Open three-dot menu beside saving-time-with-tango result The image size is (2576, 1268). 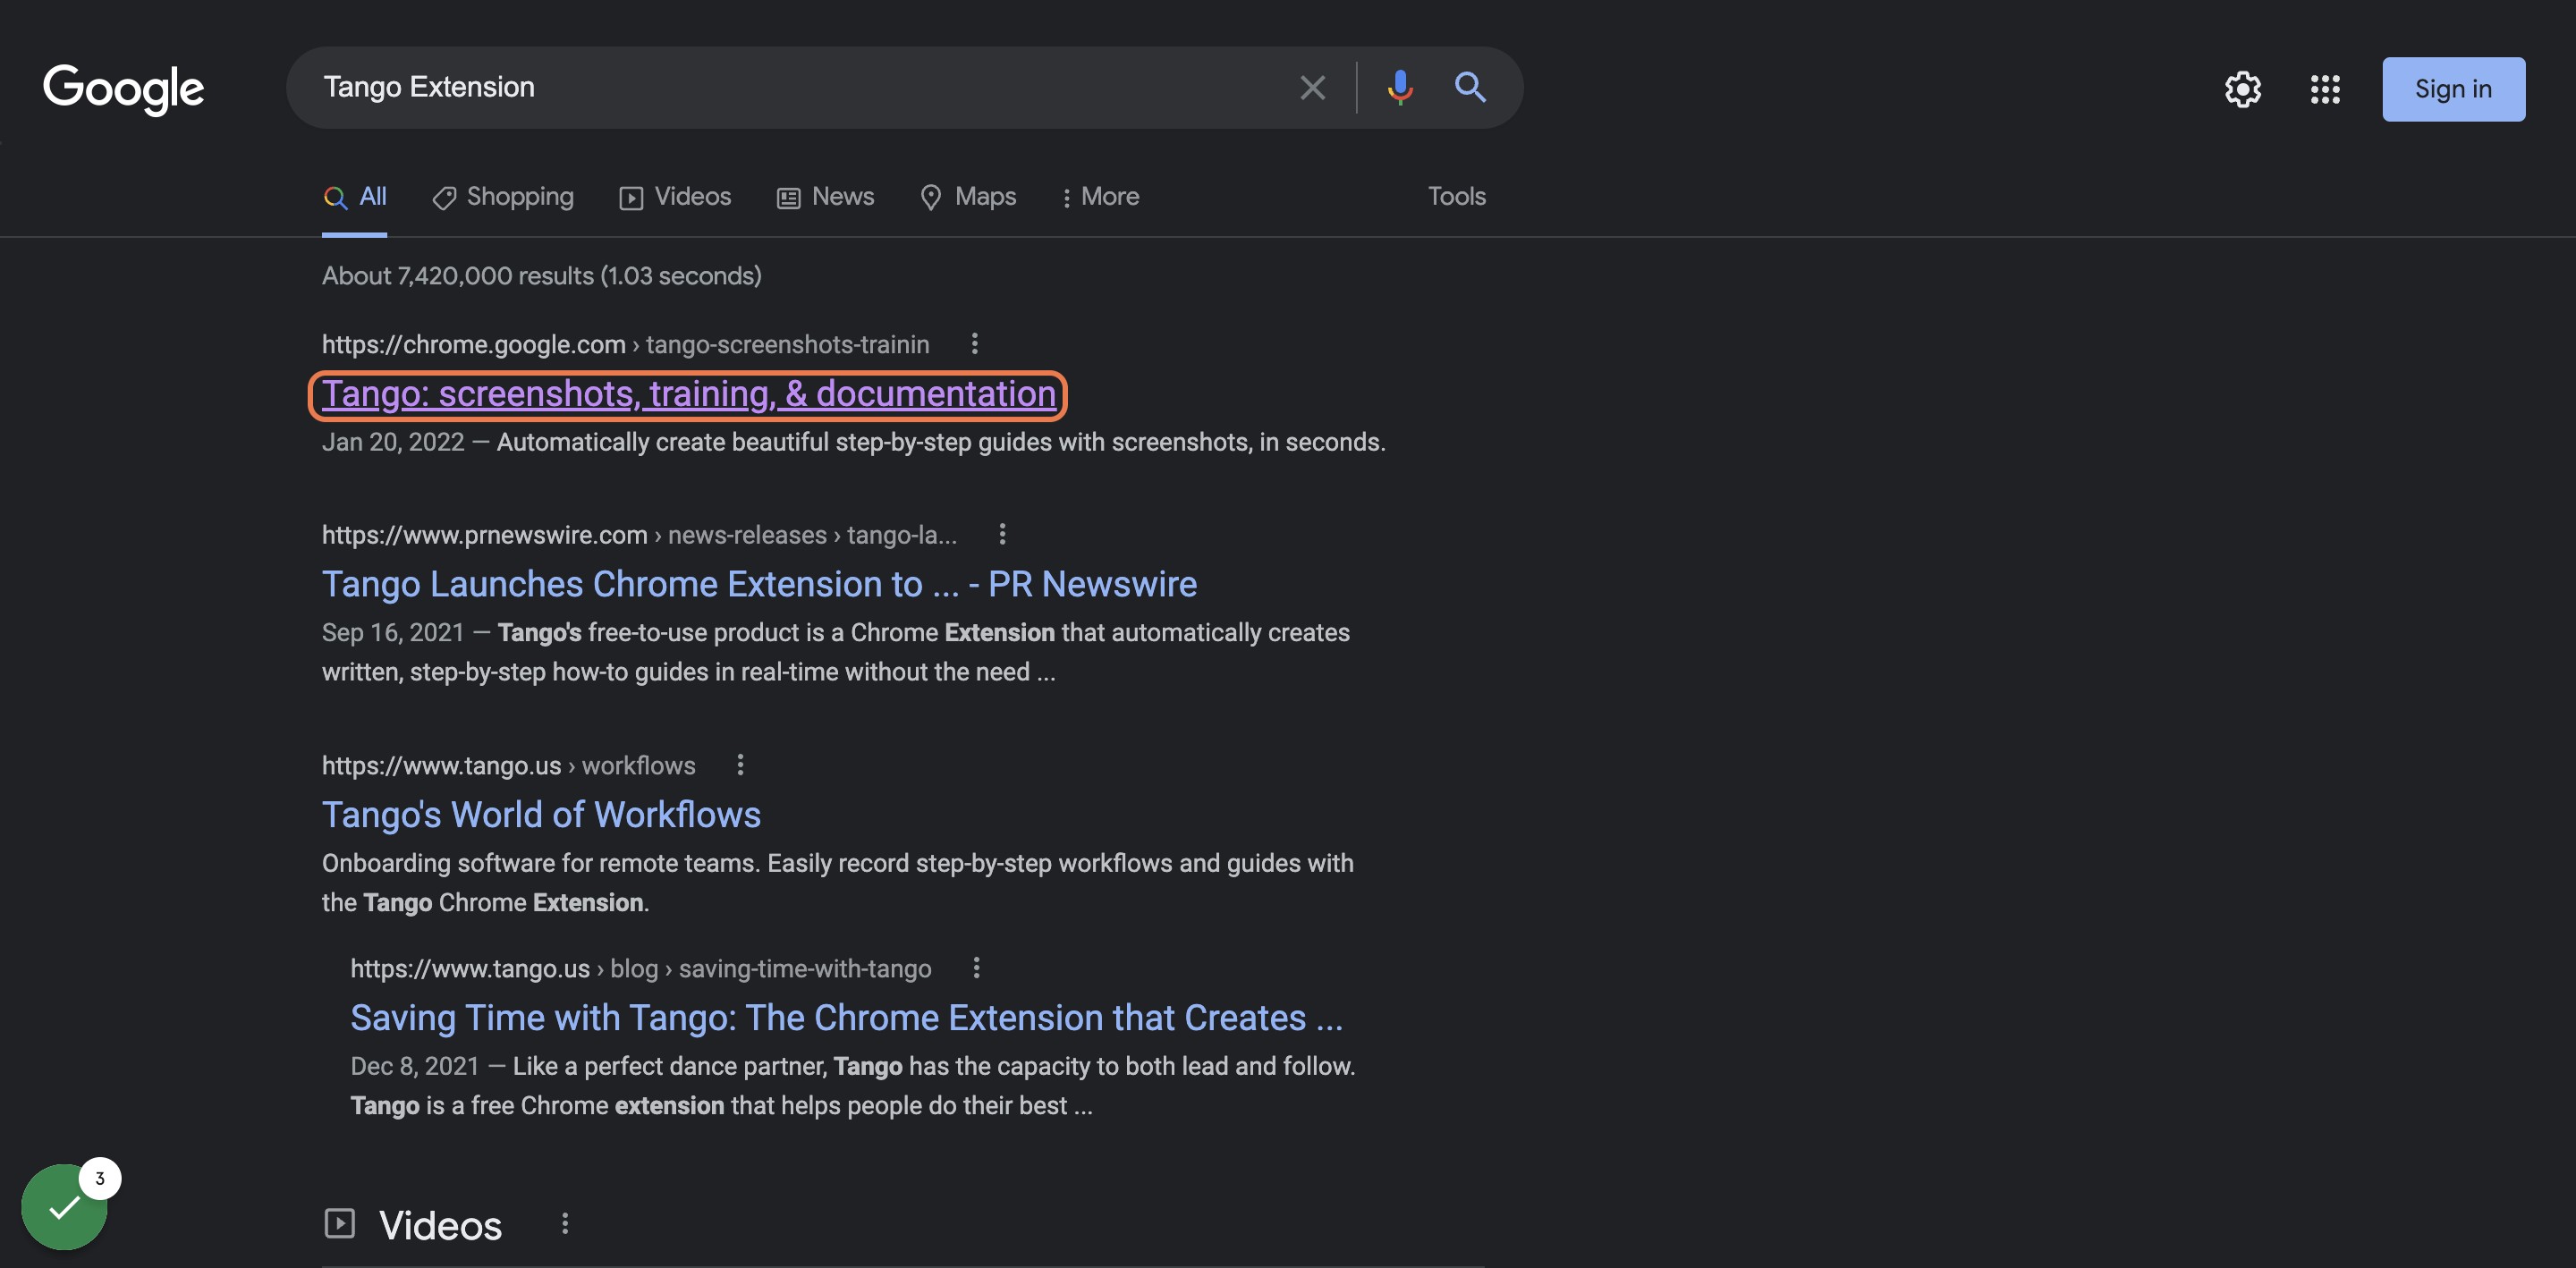[x=976, y=967]
